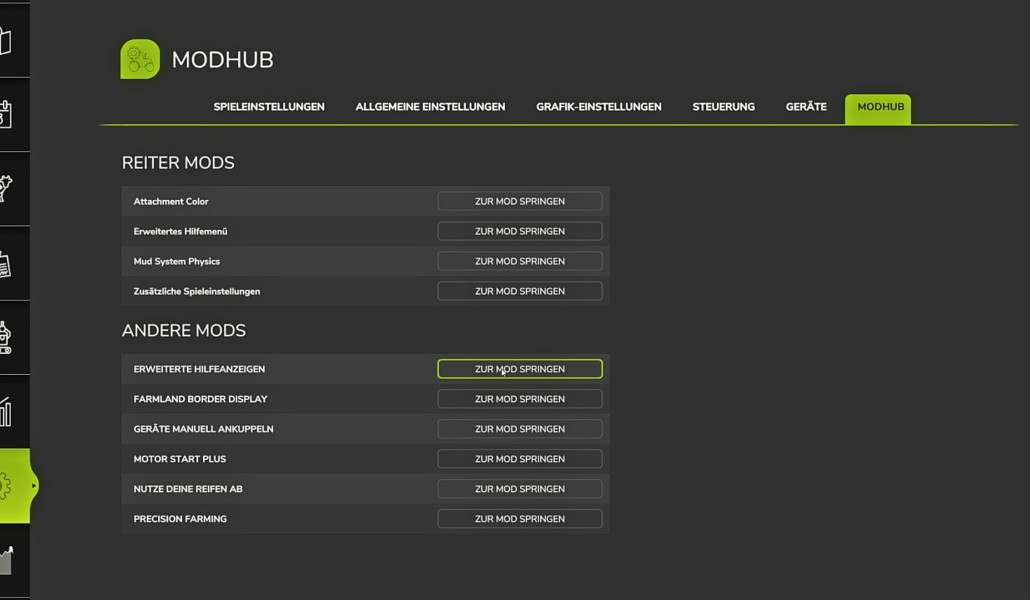This screenshot has width=1030, height=600.
Task: Switch to the Allgemeine Einstellungen tab
Action: 430,107
